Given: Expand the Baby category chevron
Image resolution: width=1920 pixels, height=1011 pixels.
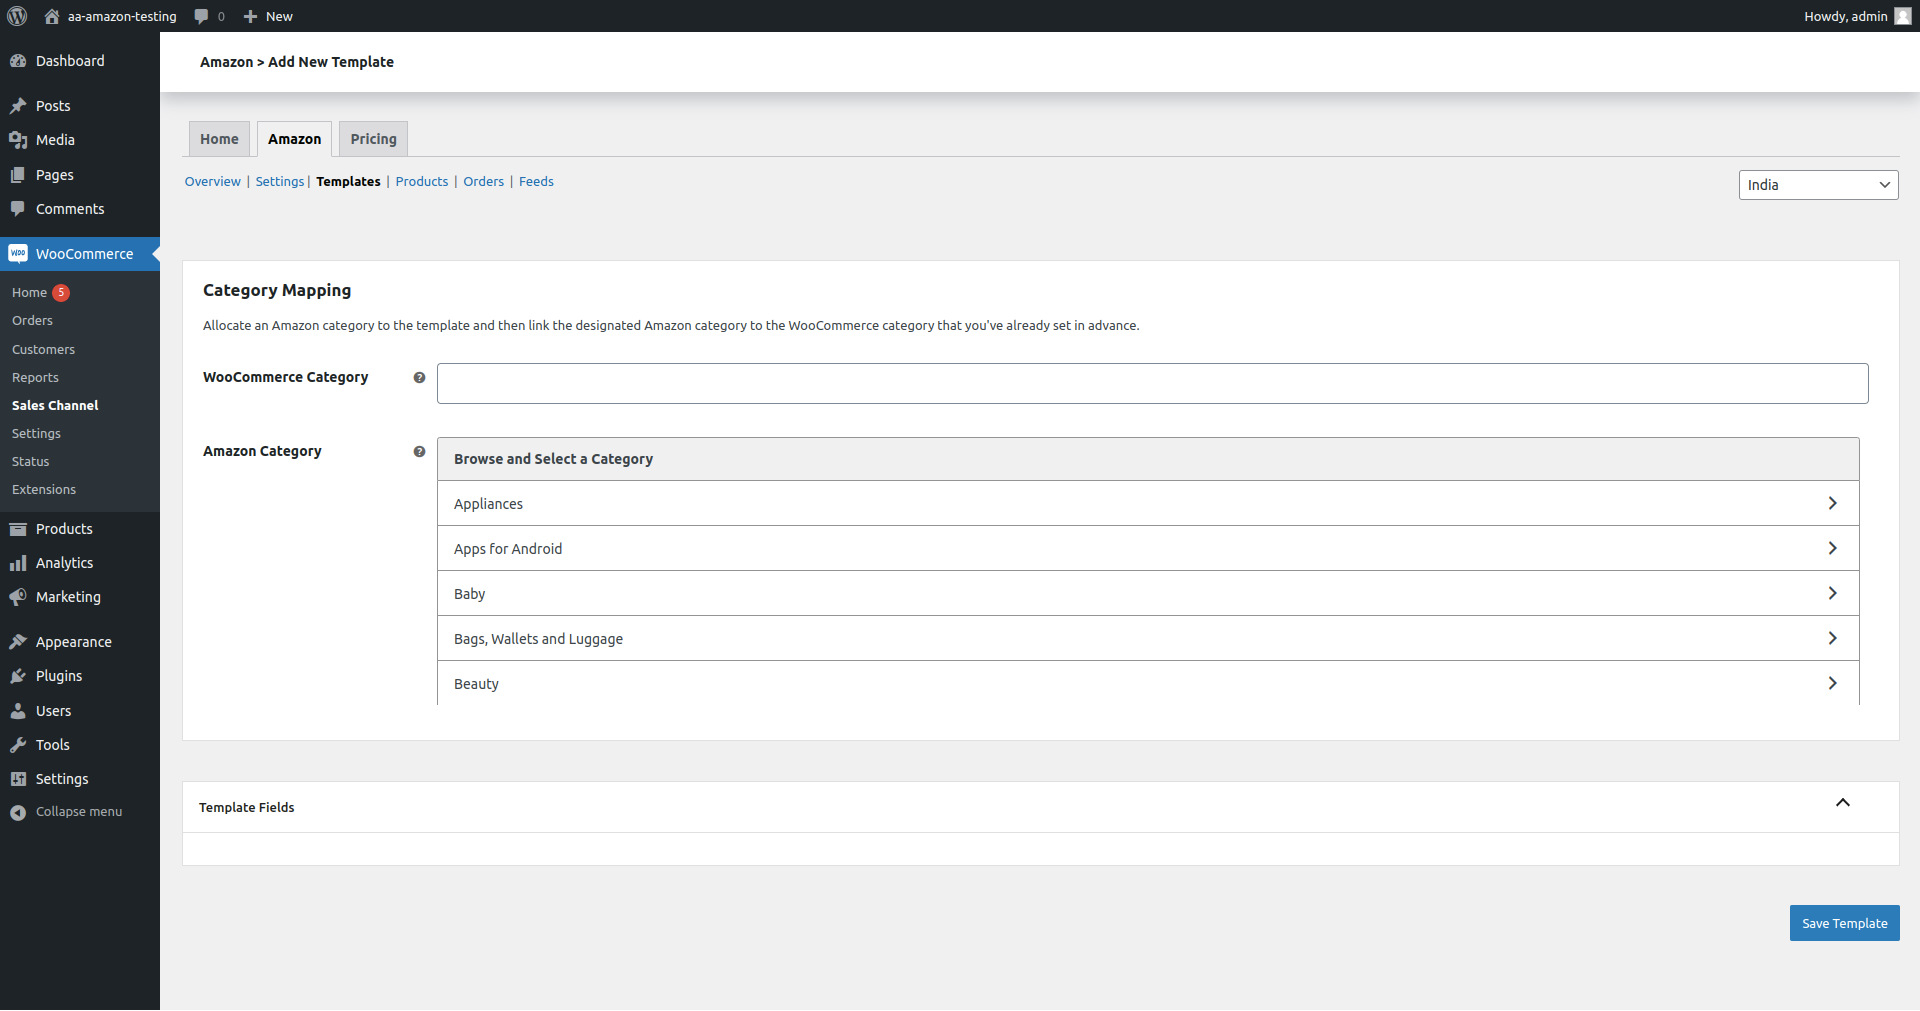Looking at the screenshot, I should pyautogui.click(x=1832, y=593).
